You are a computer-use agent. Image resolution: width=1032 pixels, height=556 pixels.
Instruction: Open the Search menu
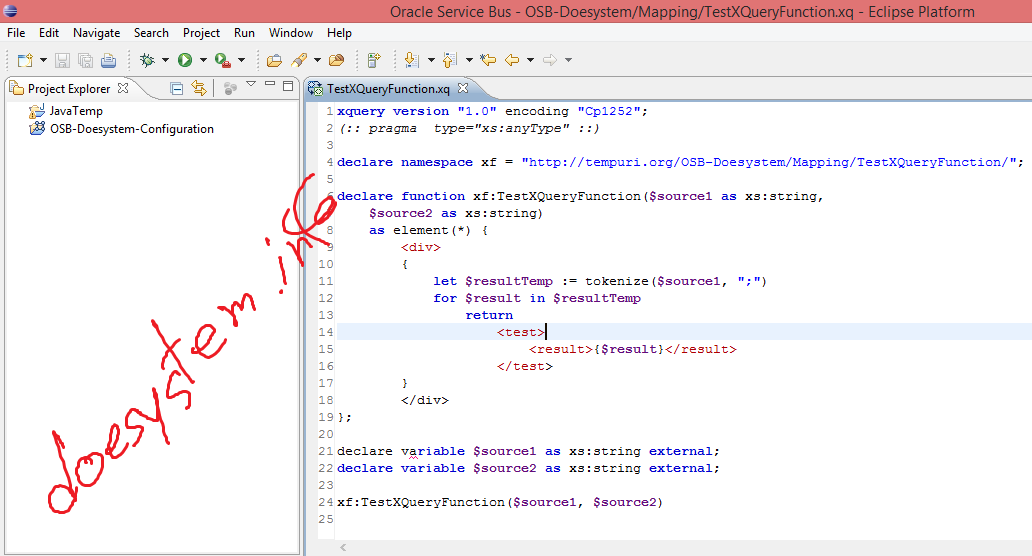(x=151, y=33)
